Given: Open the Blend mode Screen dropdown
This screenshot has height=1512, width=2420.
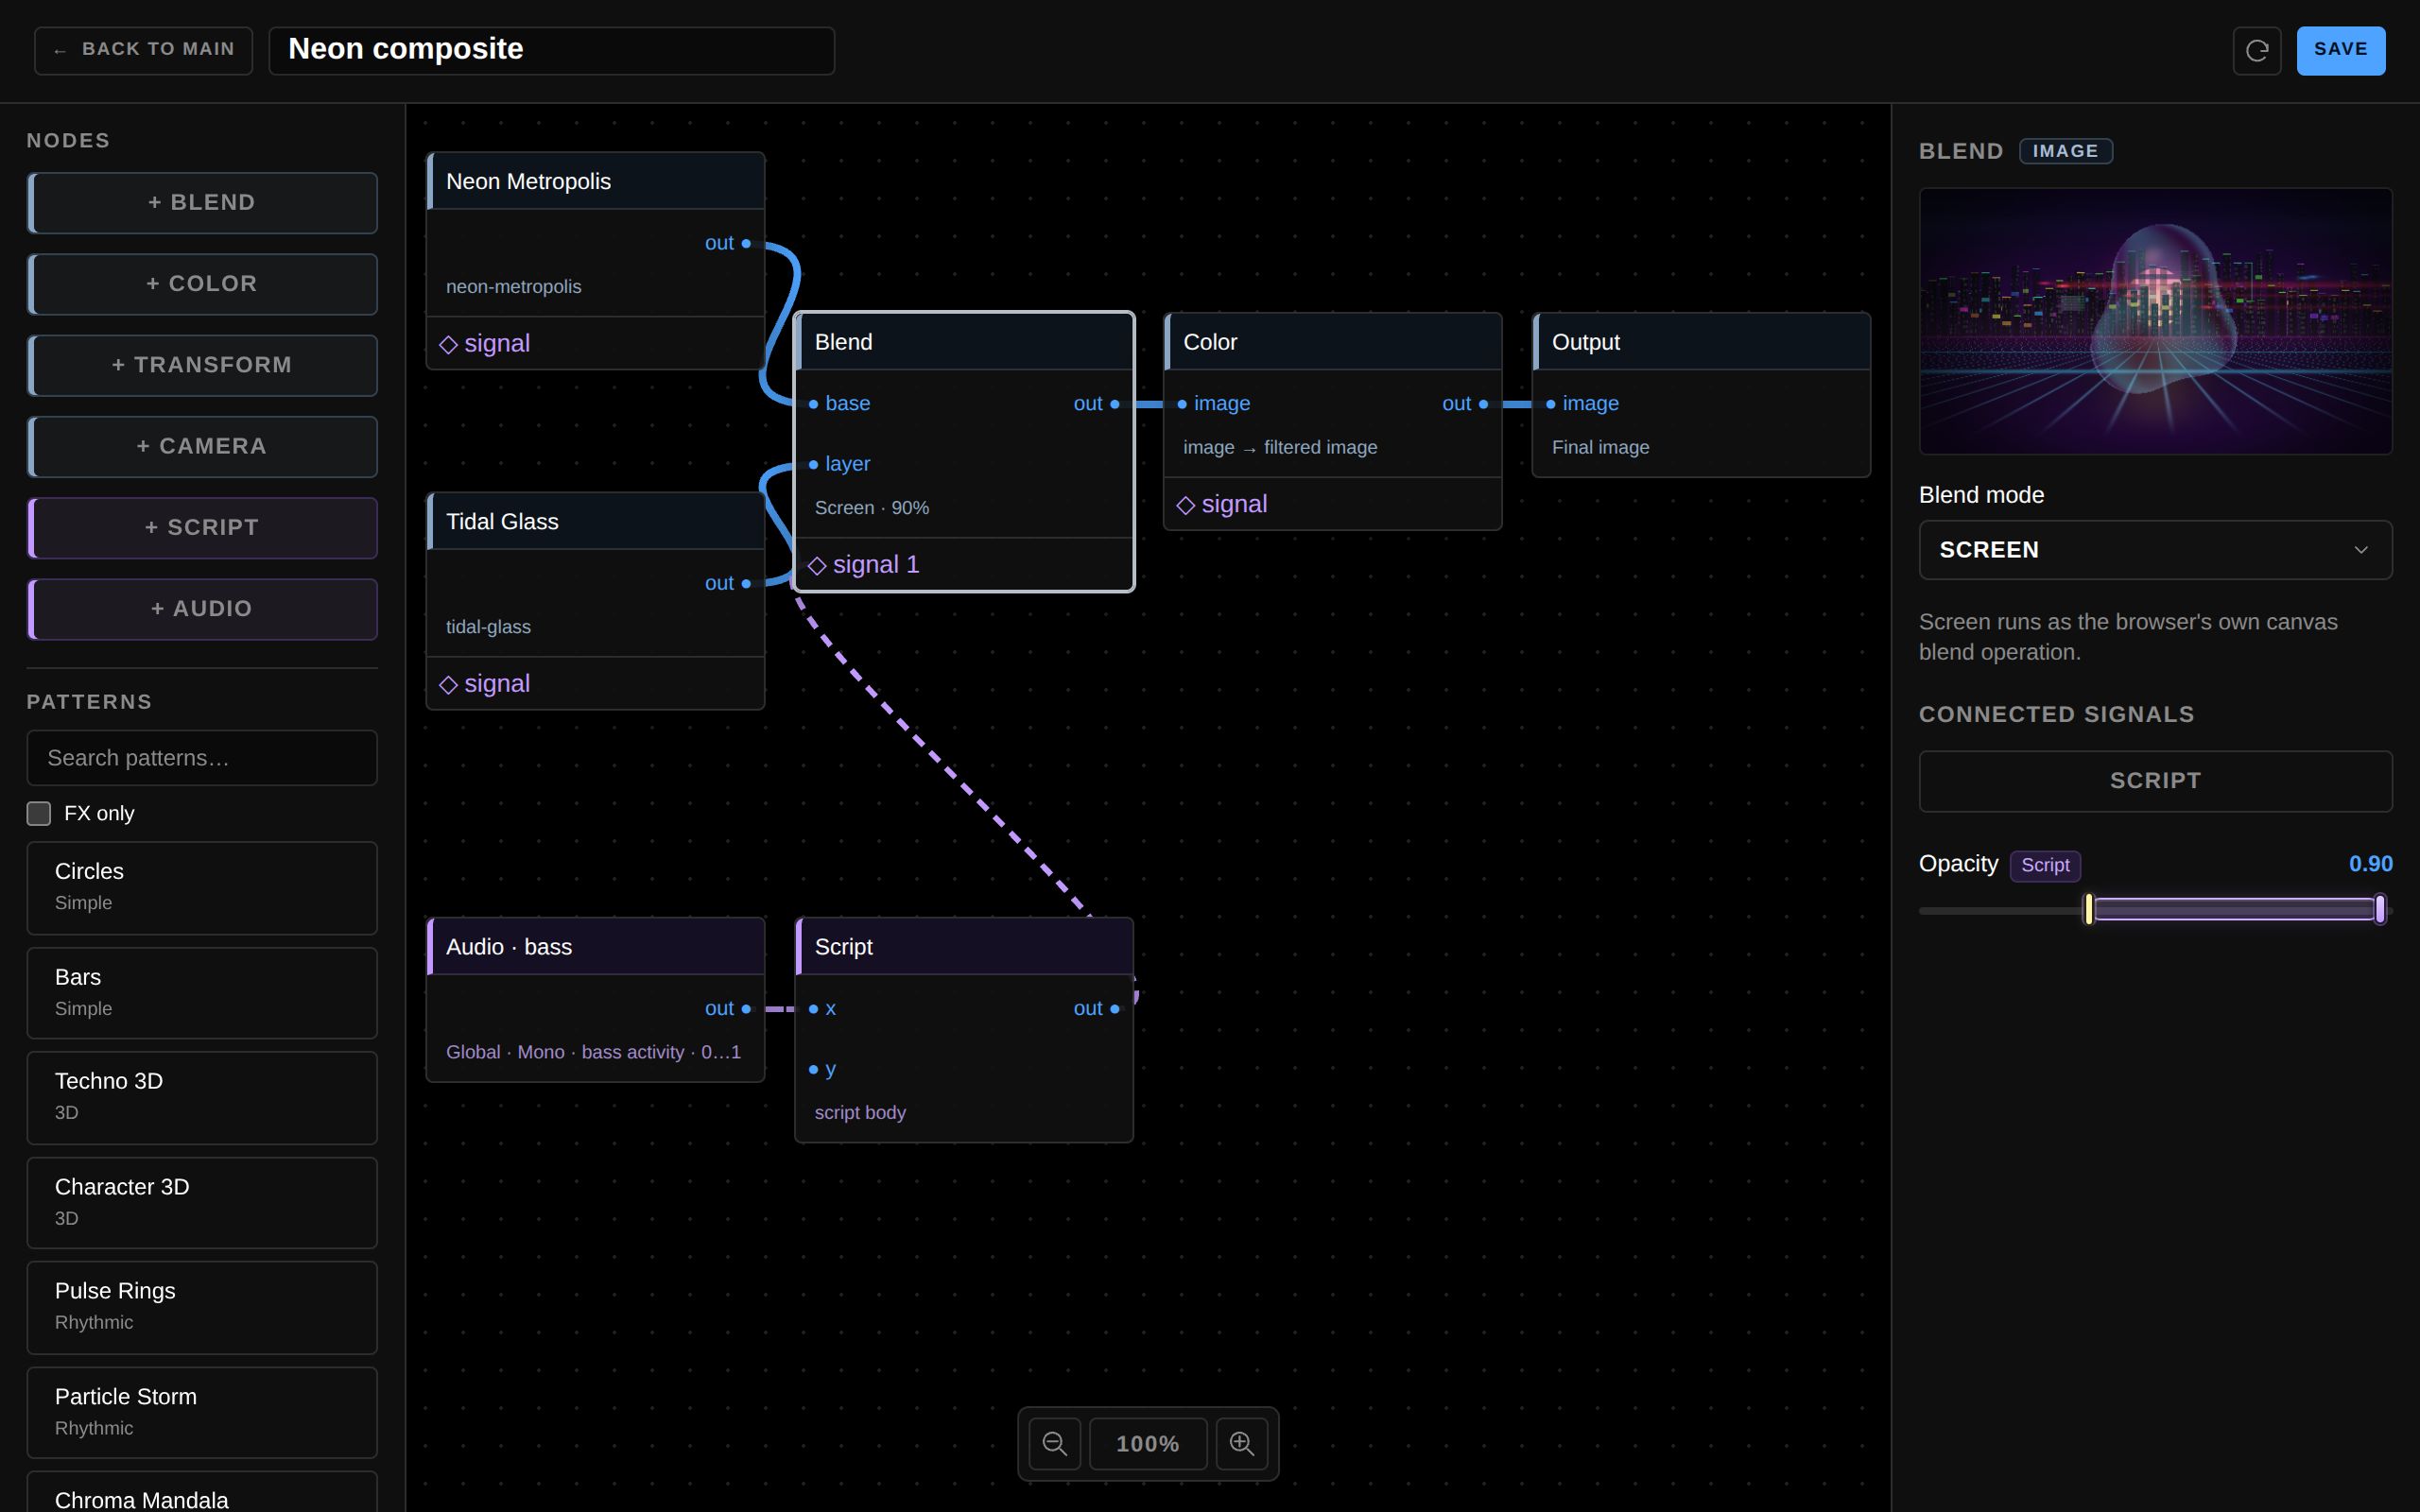Looking at the screenshot, I should 2155,549.
